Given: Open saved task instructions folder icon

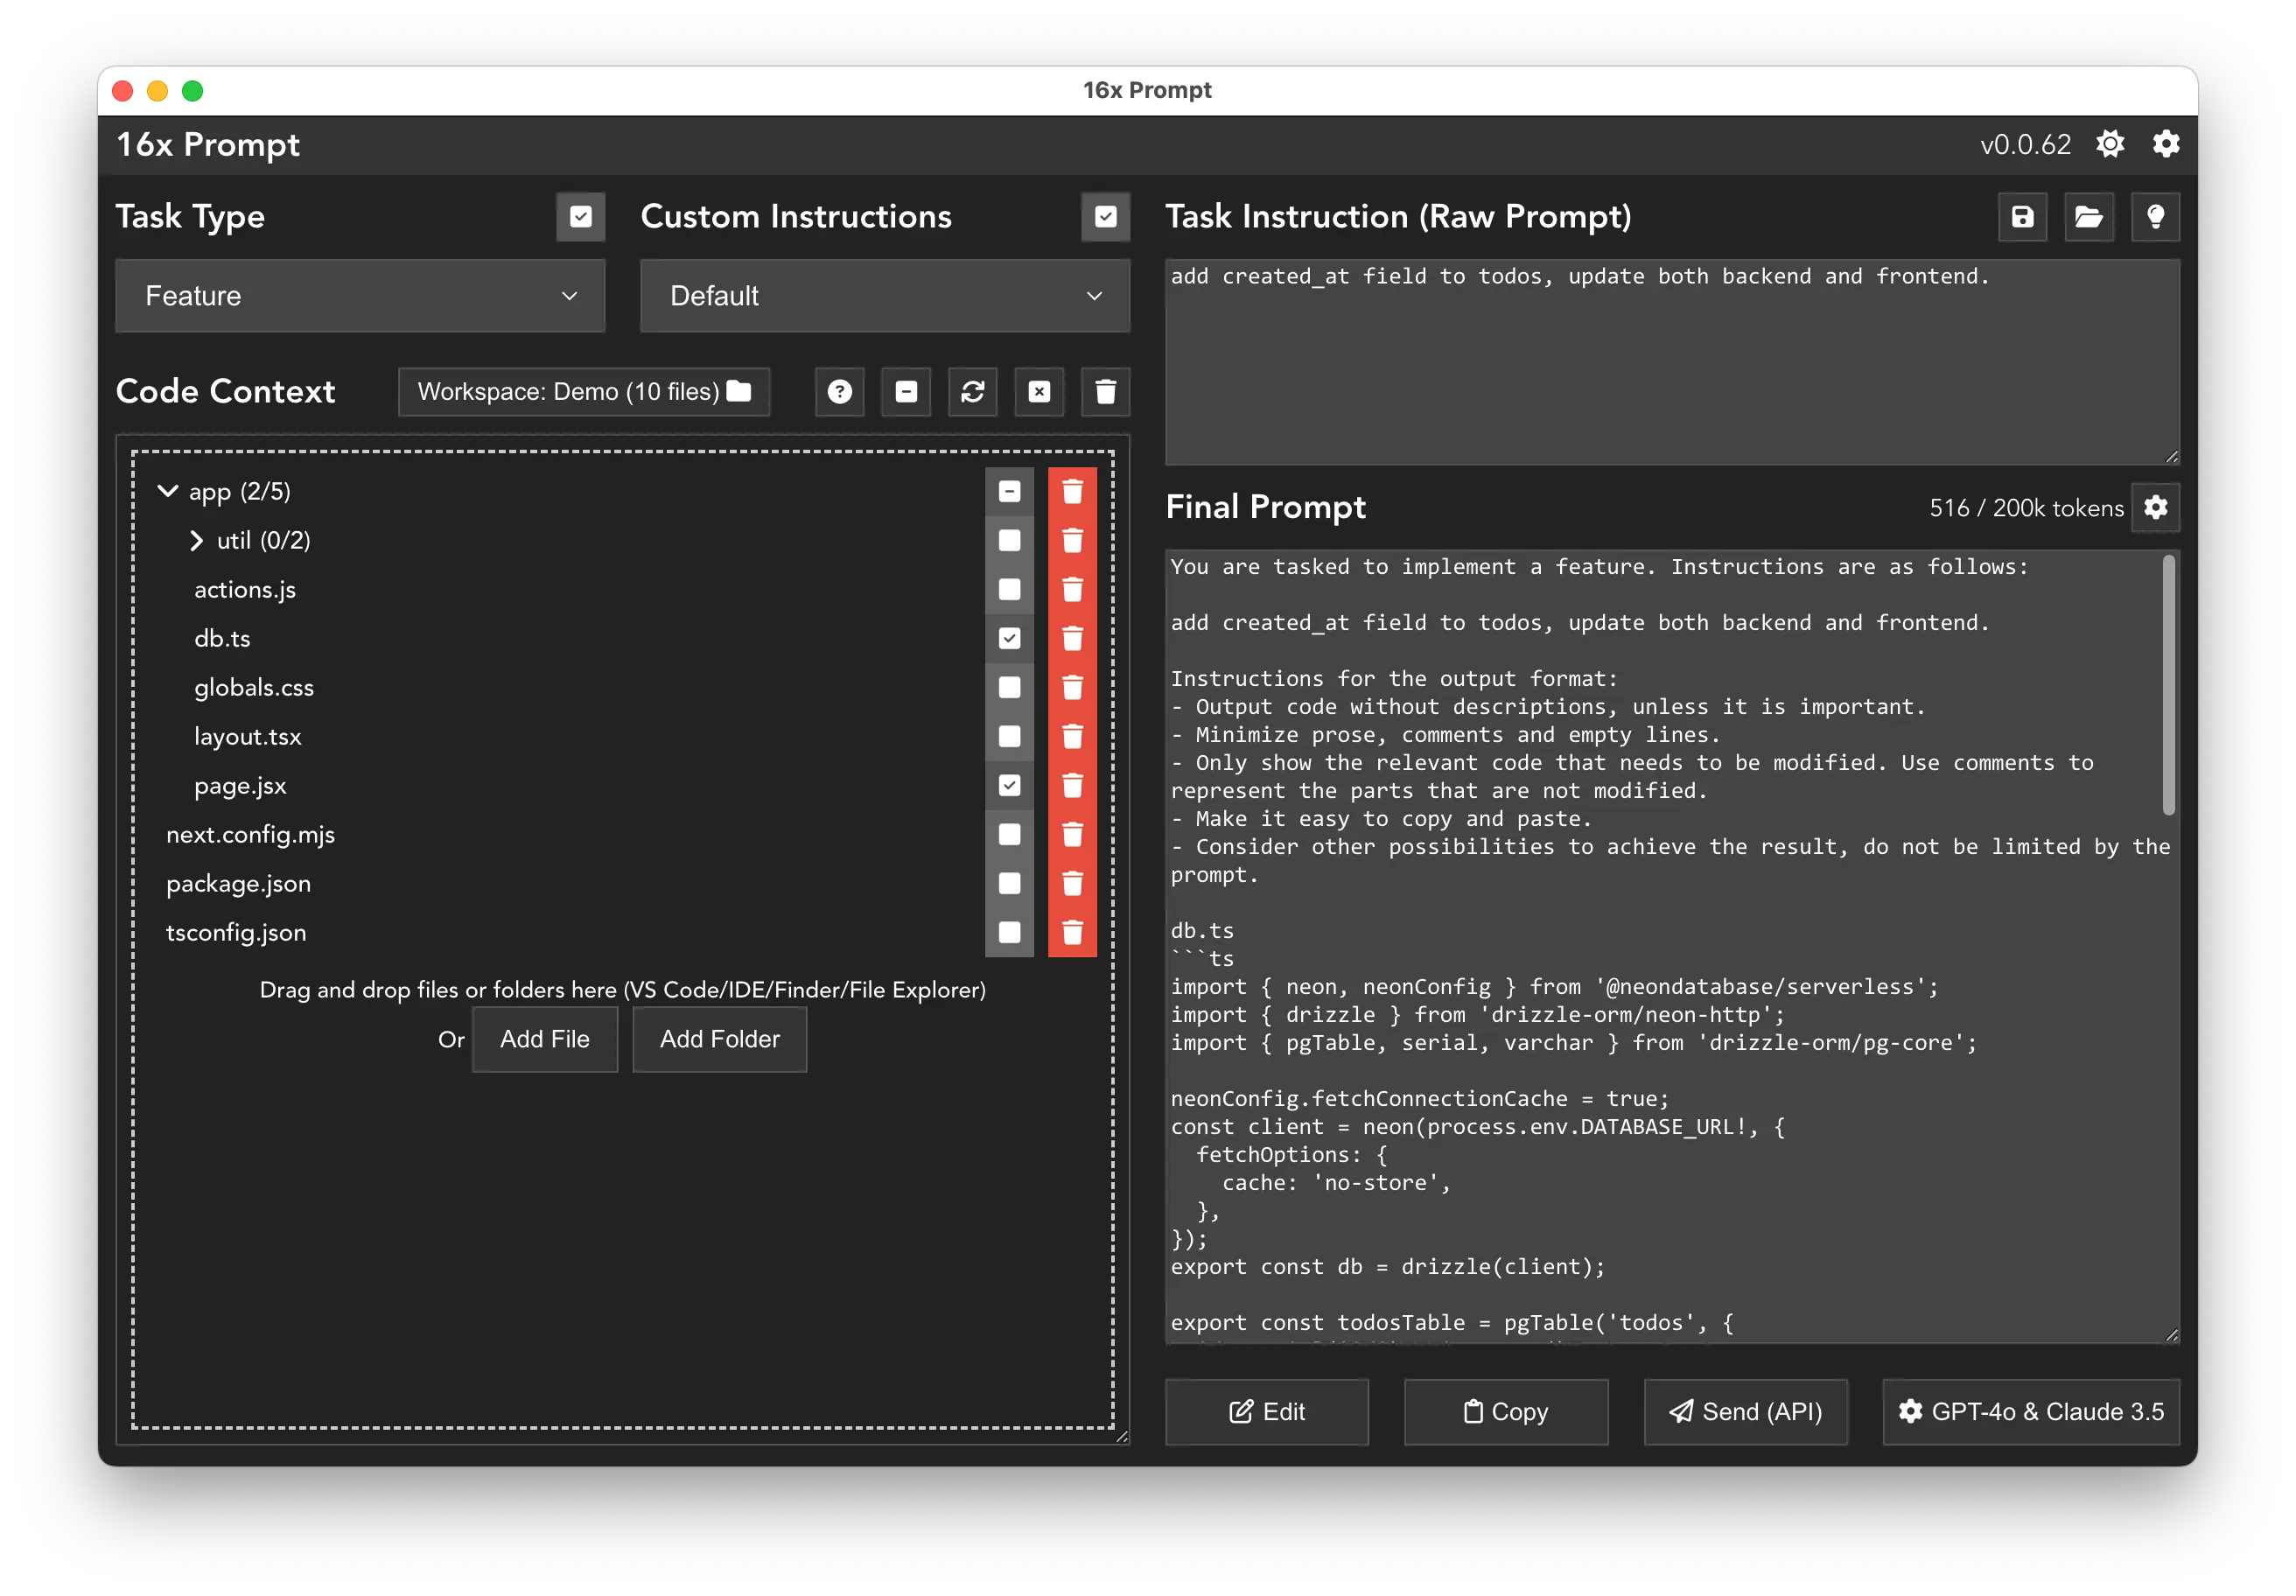Looking at the screenshot, I should pos(2089,217).
